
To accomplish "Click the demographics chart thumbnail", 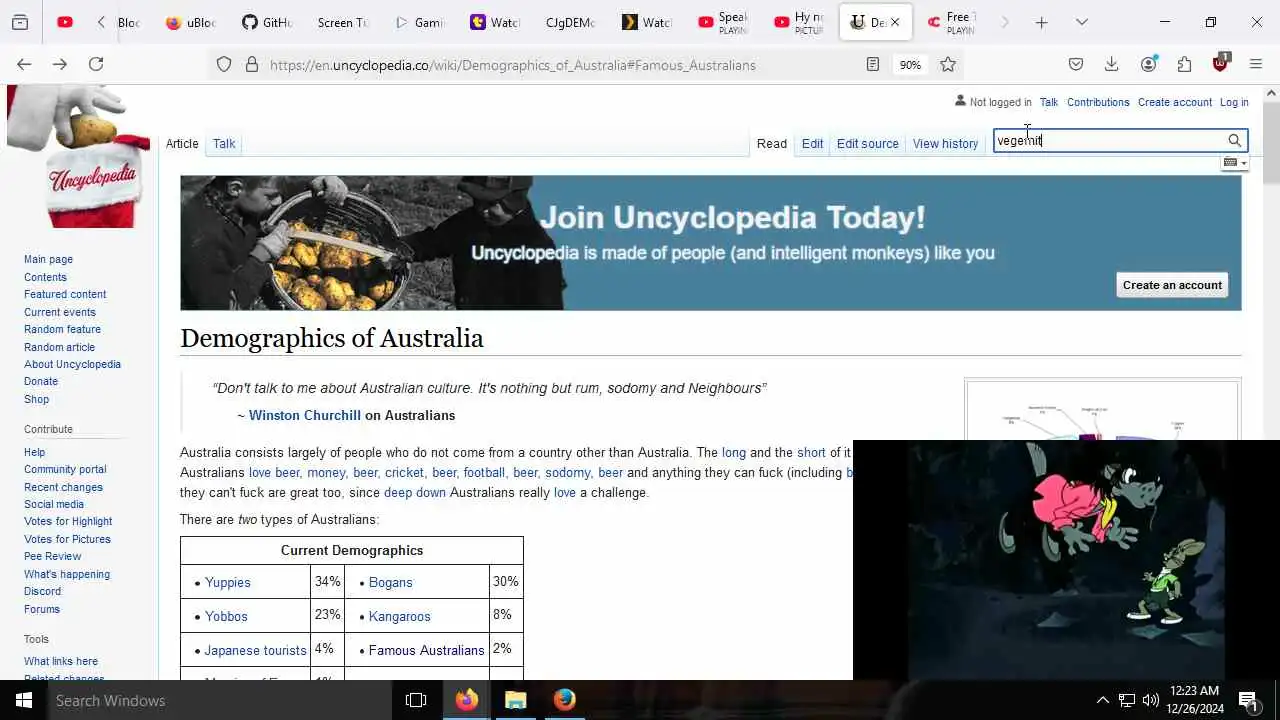I will tap(1102, 410).
